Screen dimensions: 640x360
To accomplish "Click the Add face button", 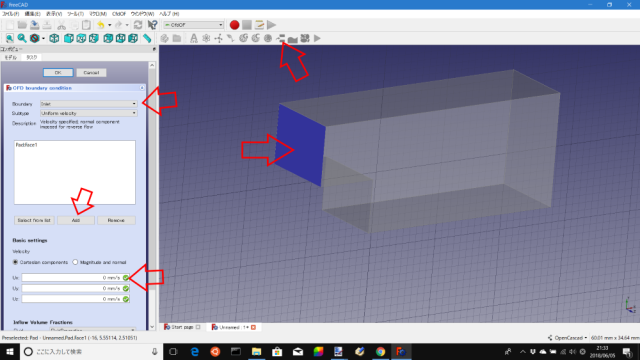I will pos(76,220).
